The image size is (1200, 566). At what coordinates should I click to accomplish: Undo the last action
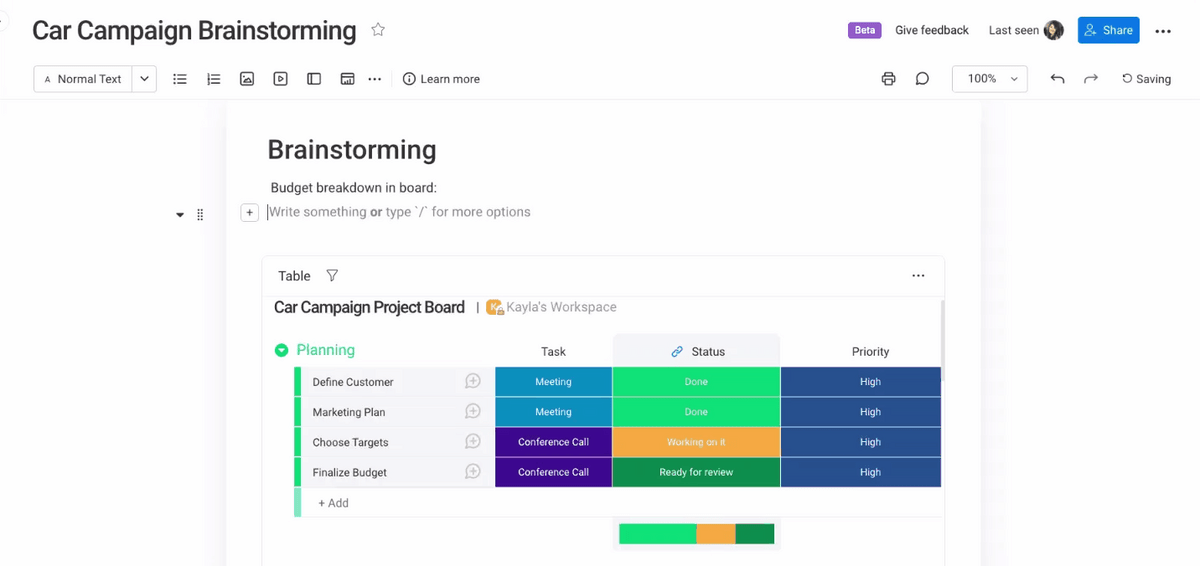1057,79
